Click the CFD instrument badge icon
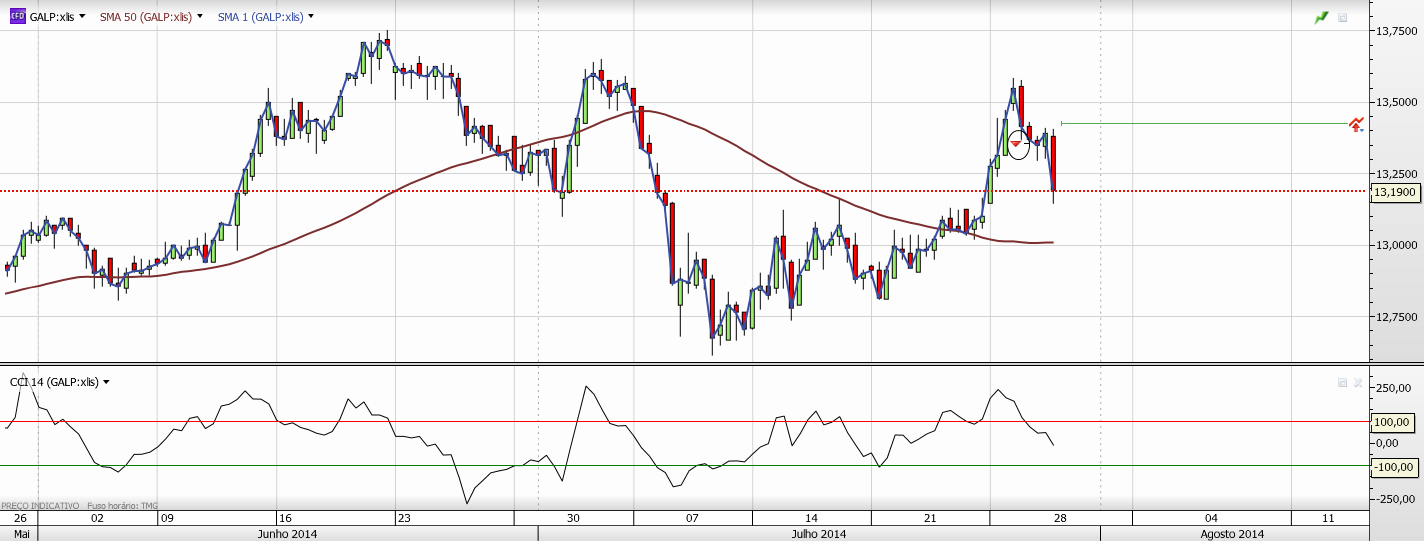The image size is (1424, 541). [17, 17]
